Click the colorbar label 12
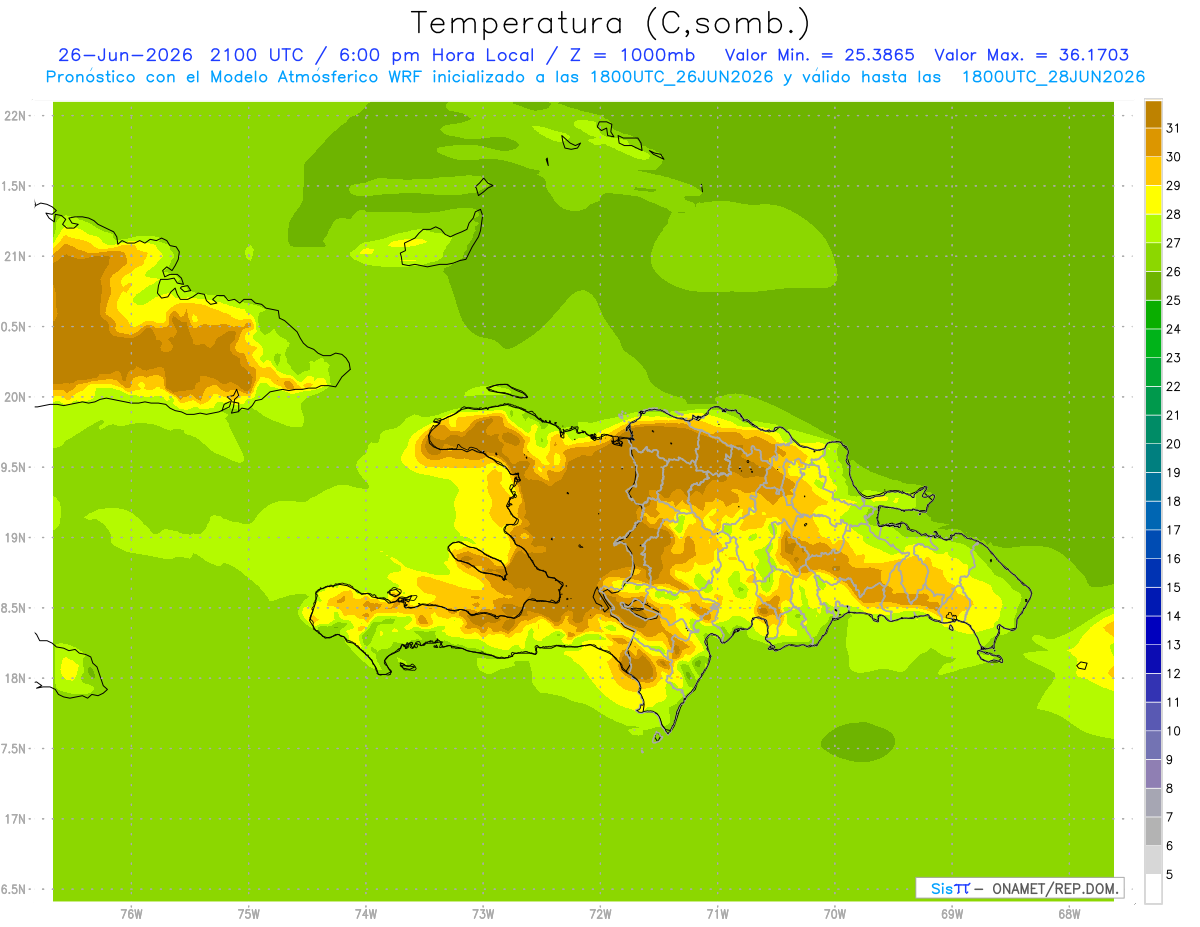The width and height of the screenshot is (1200, 927). tap(1174, 674)
